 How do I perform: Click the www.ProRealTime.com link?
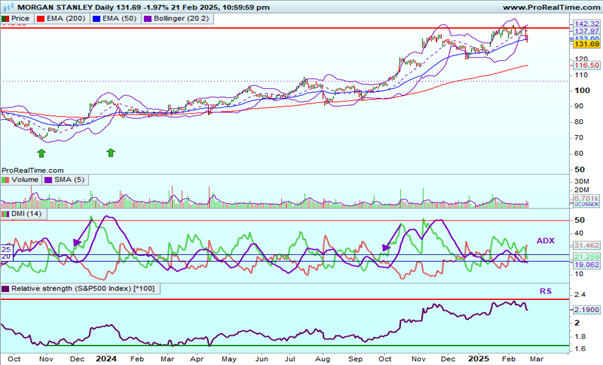551,7
